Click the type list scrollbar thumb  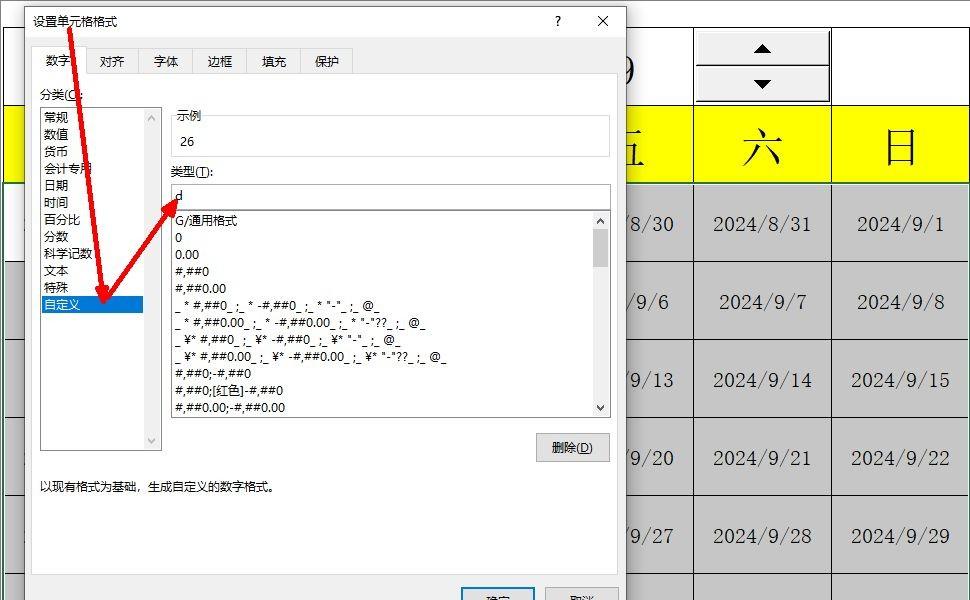coord(600,248)
